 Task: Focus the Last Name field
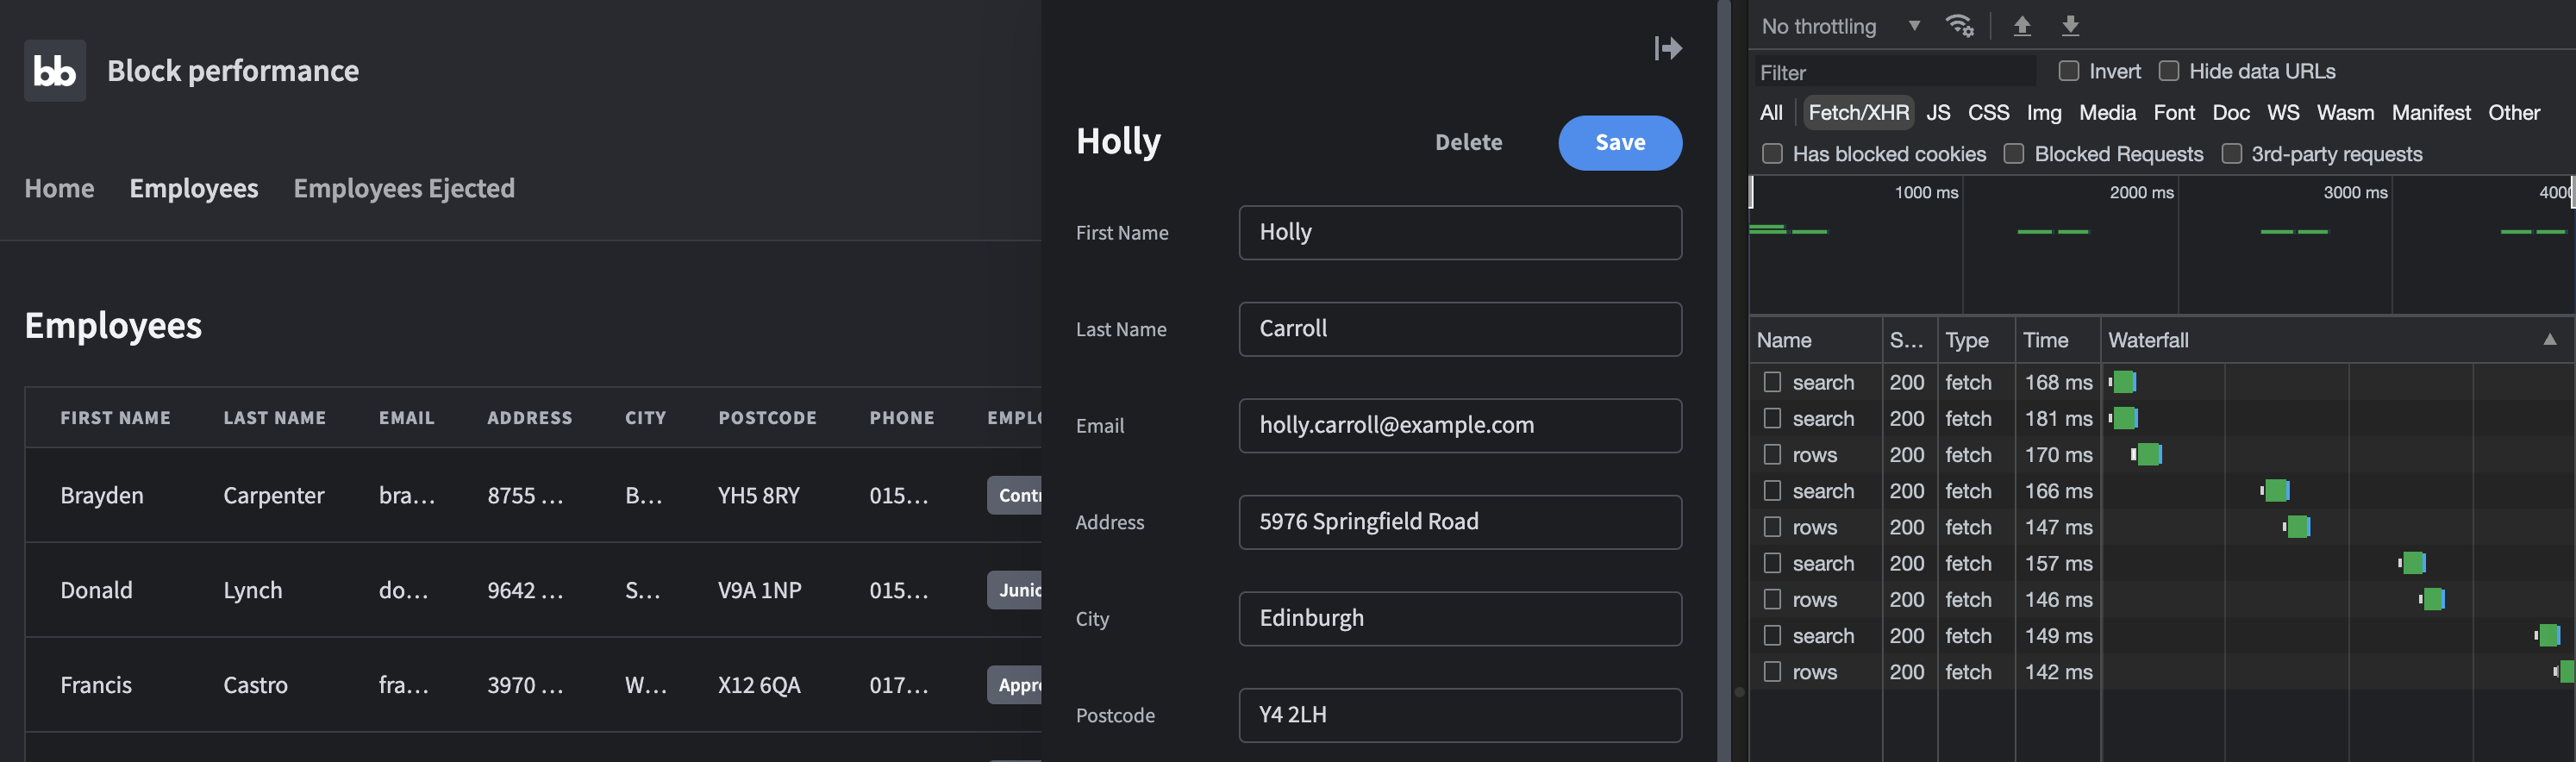(x=1460, y=329)
